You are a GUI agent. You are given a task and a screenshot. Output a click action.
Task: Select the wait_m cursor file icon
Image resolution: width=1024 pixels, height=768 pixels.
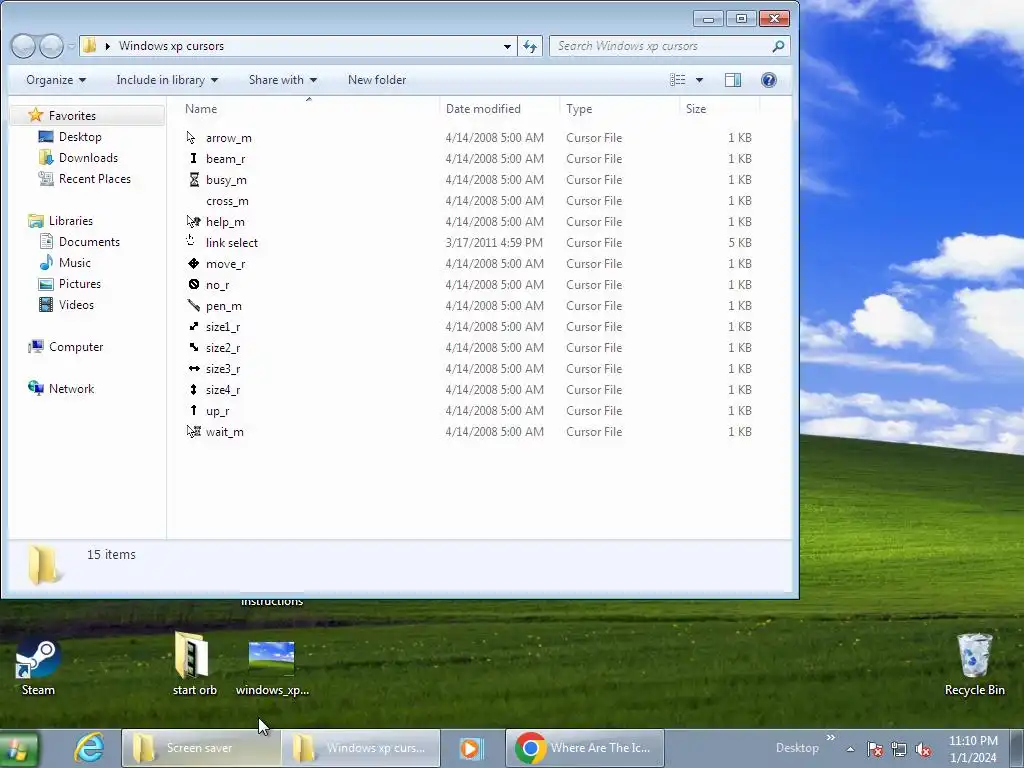click(193, 431)
